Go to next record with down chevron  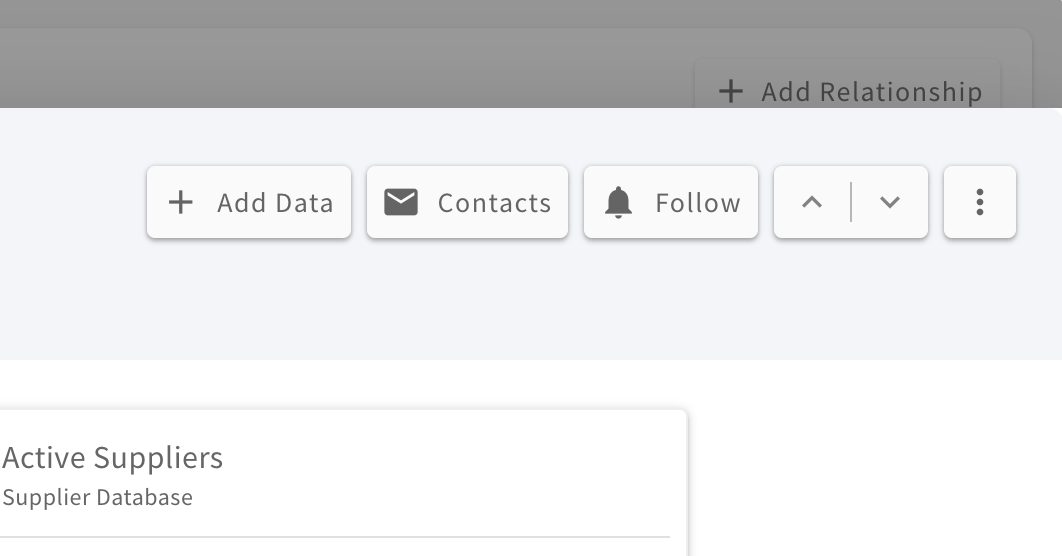[x=890, y=203]
